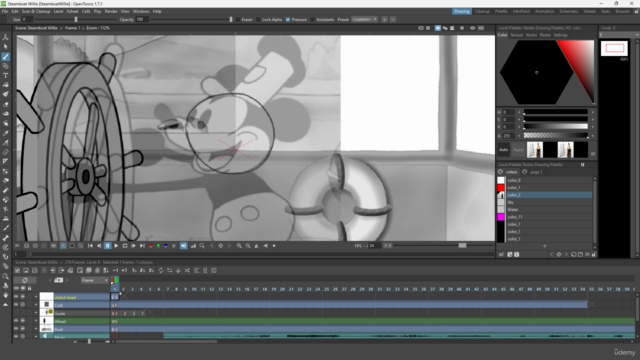This screenshot has width=640, height=360.
Task: Click the decrease step −1 xsheet icon
Action: pos(116,271)
